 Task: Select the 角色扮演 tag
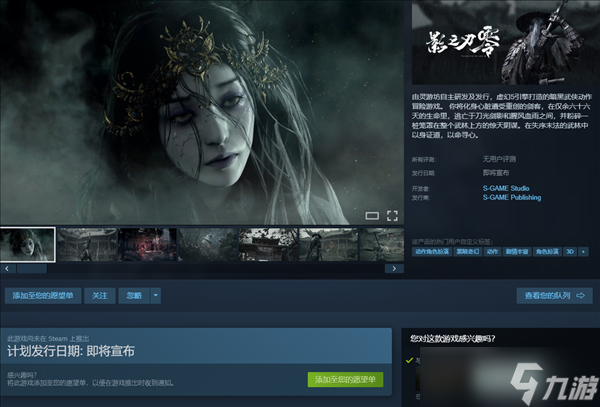point(547,251)
